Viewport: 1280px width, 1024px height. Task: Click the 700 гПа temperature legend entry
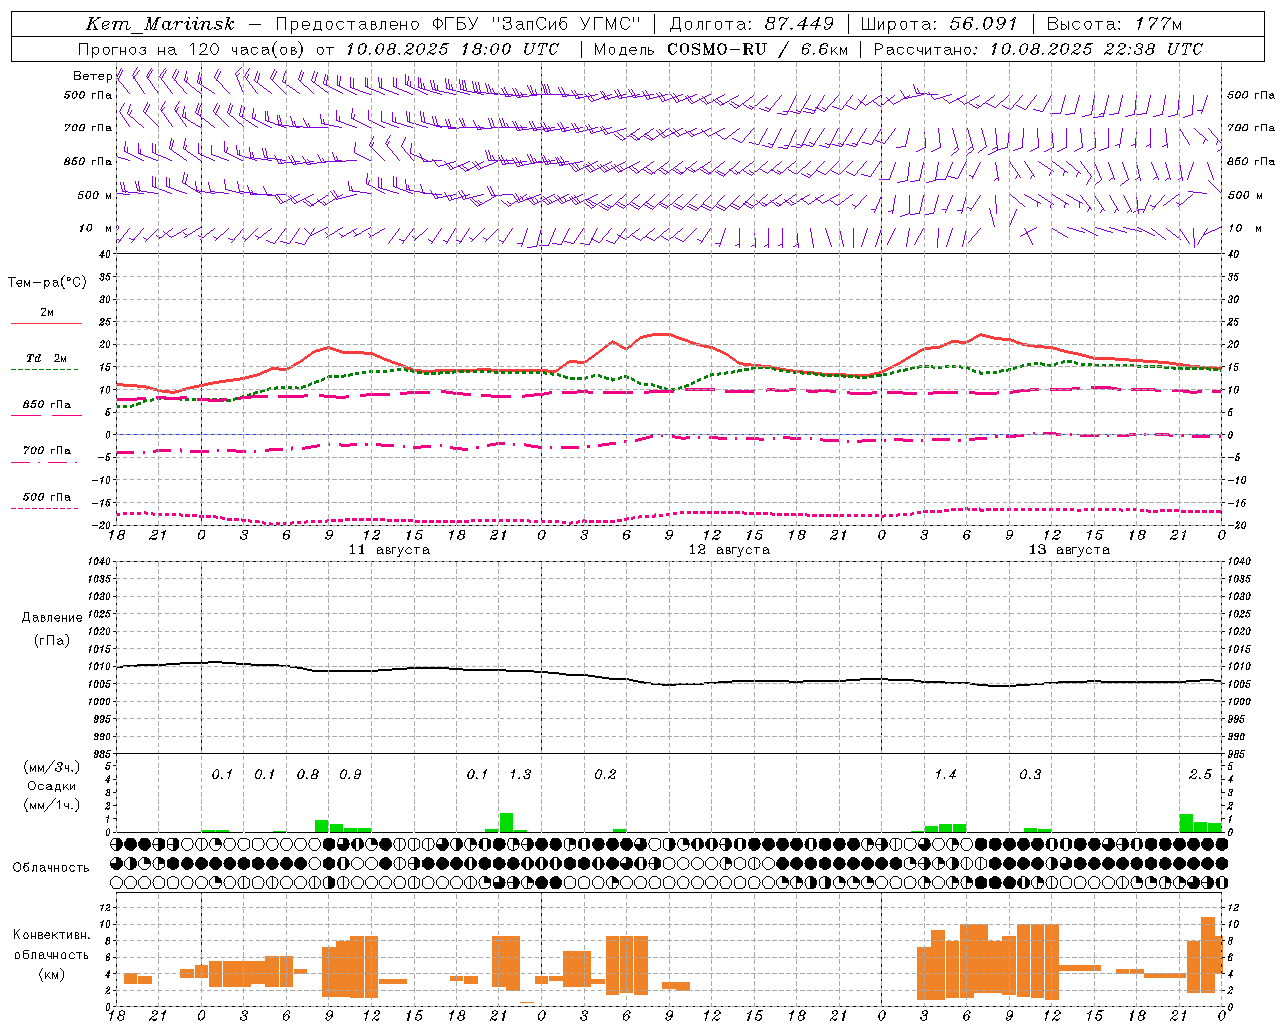tap(47, 451)
